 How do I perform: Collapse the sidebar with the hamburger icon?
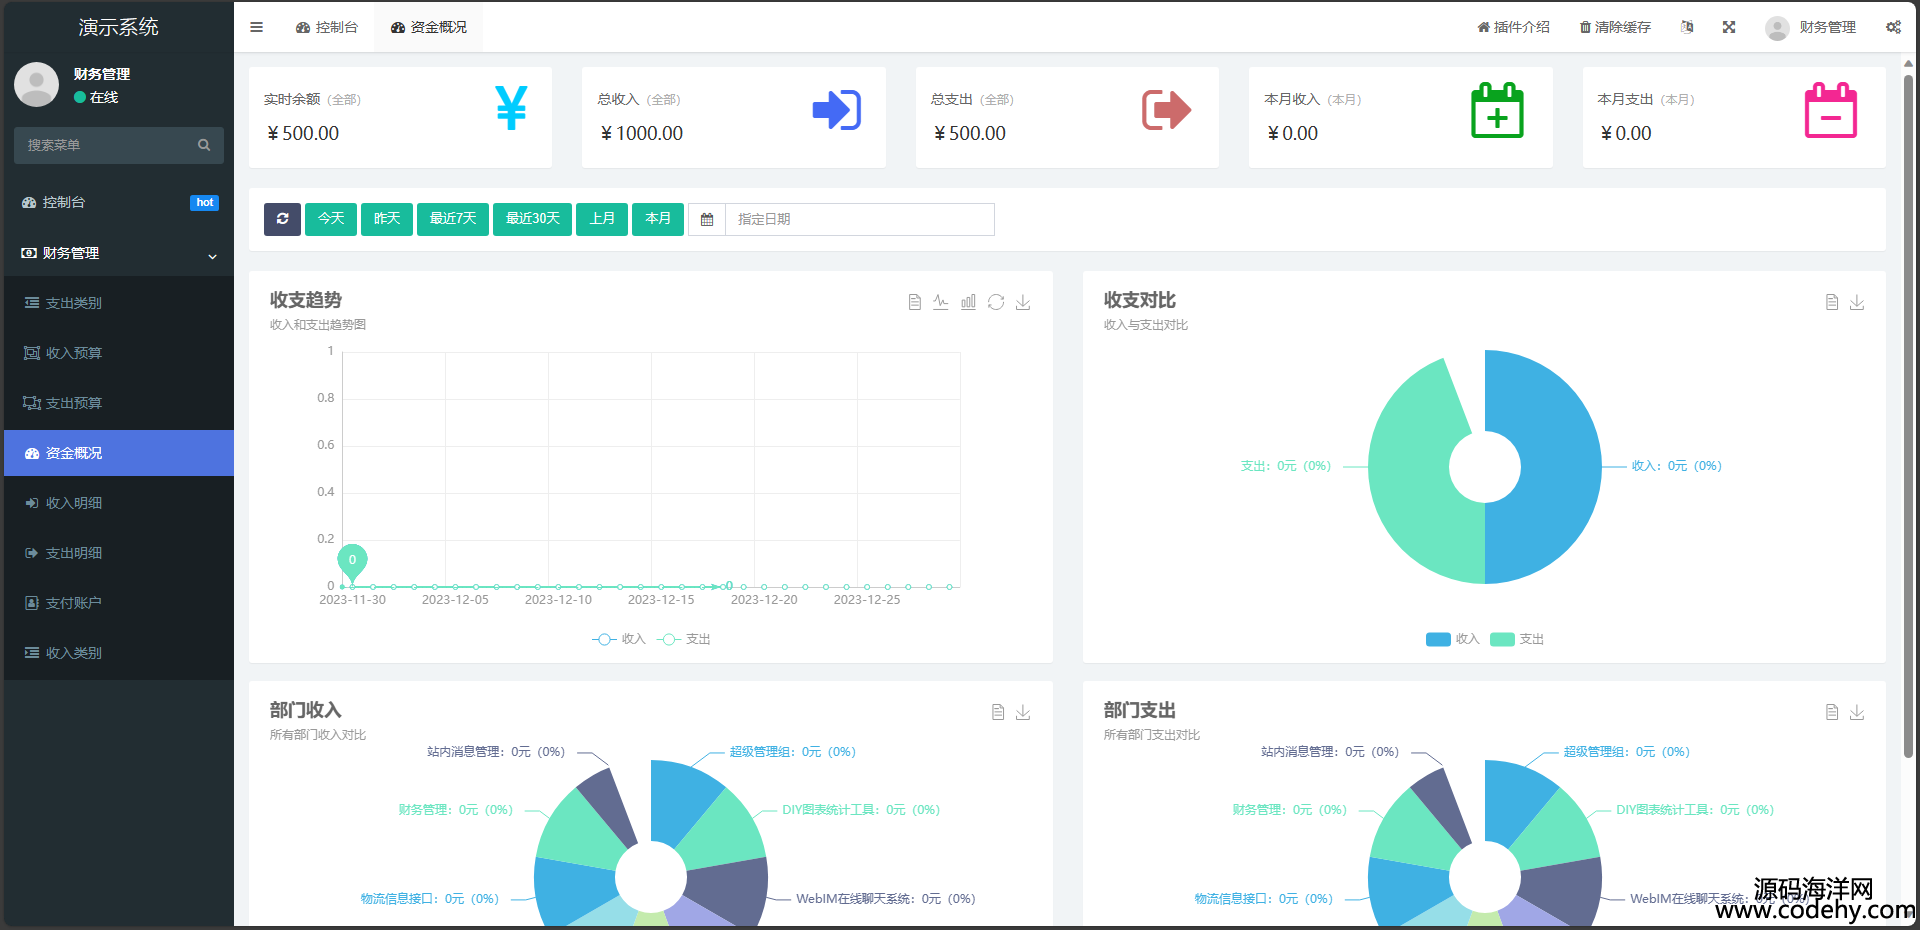pos(256,27)
